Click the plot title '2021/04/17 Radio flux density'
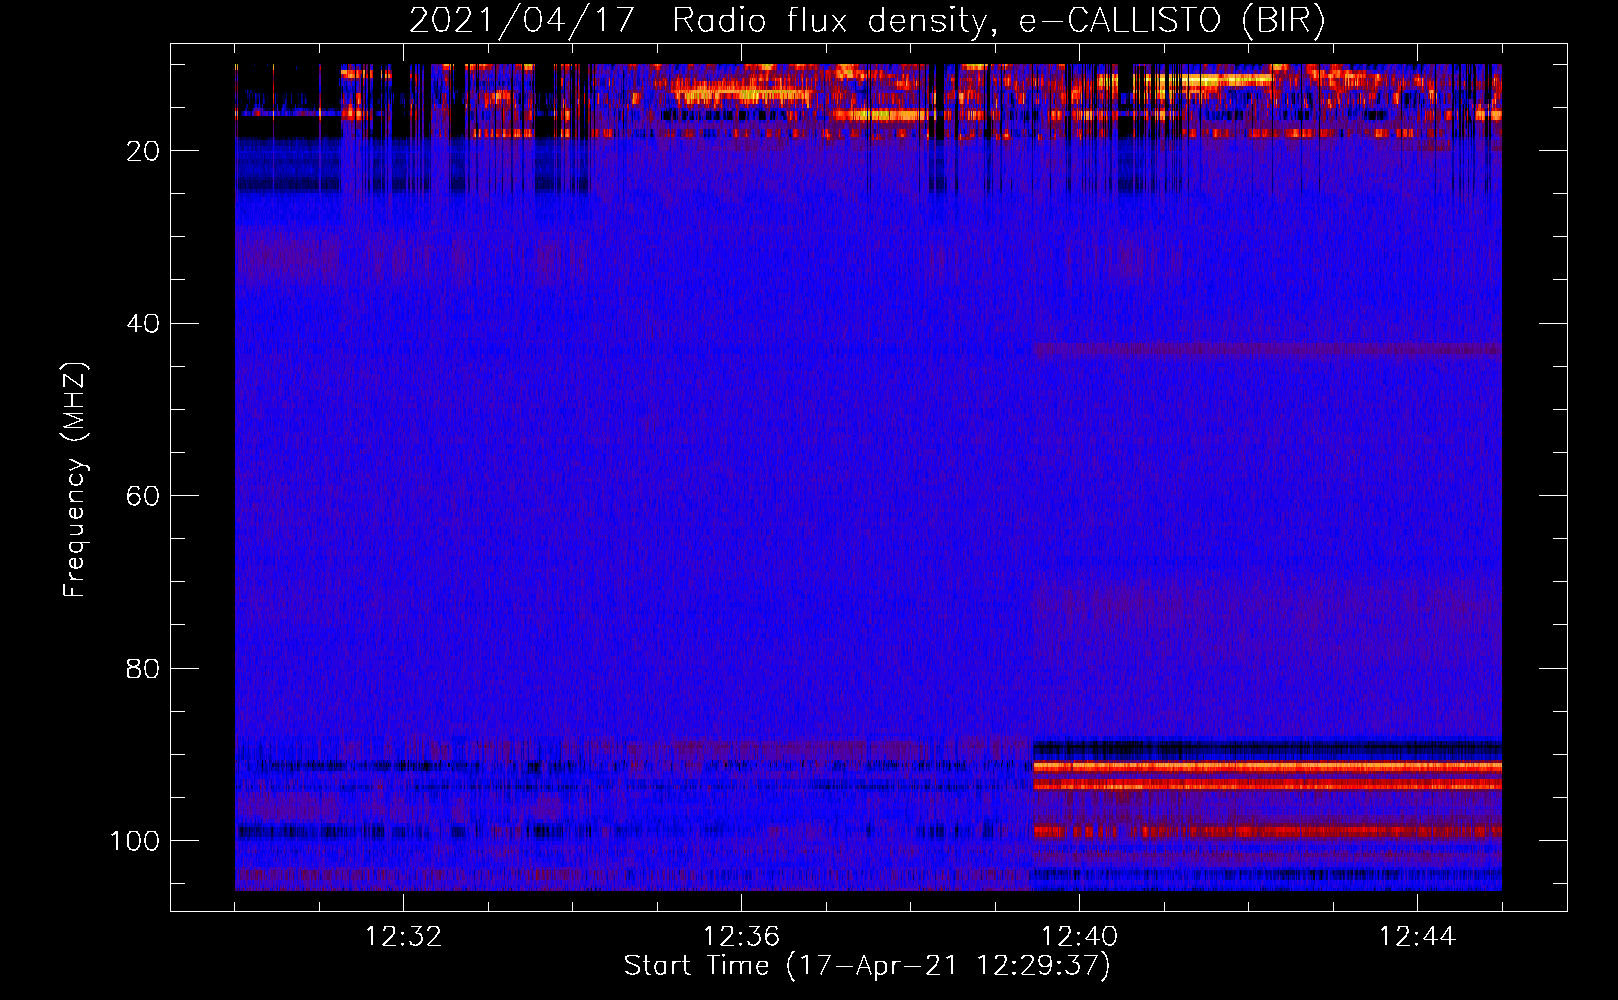The image size is (1618, 1000). pyautogui.click(x=867, y=21)
